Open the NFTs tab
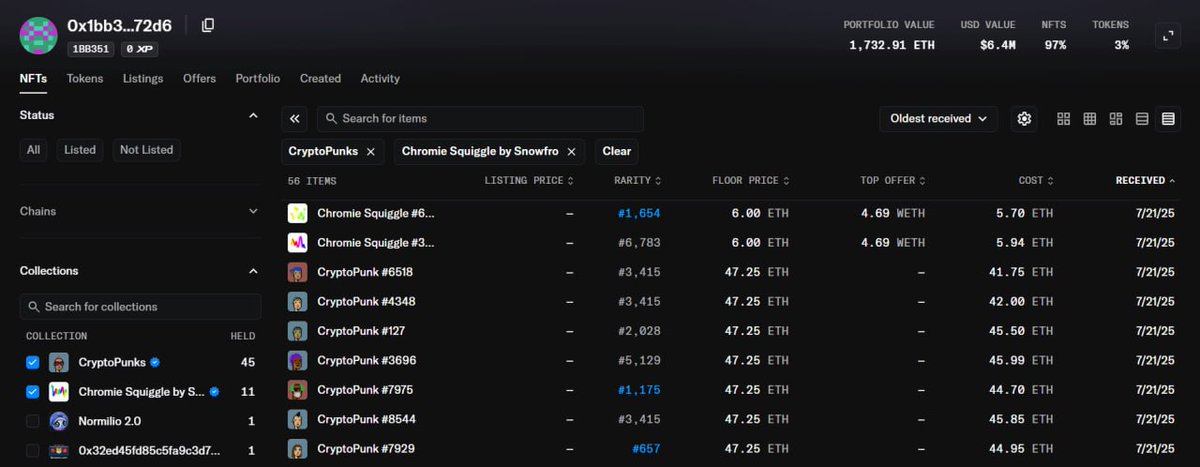The width and height of the screenshot is (1200, 467). pos(33,78)
